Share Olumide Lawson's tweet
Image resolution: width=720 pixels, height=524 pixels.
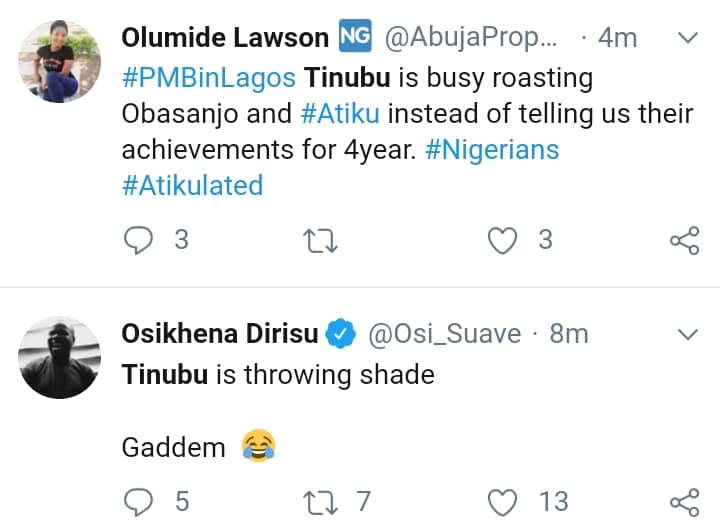pos(684,240)
